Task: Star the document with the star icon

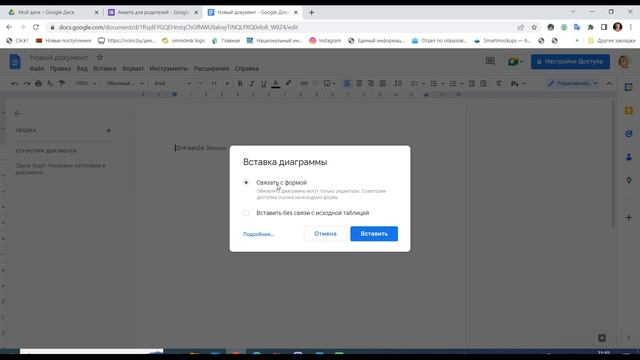Action: [100, 58]
